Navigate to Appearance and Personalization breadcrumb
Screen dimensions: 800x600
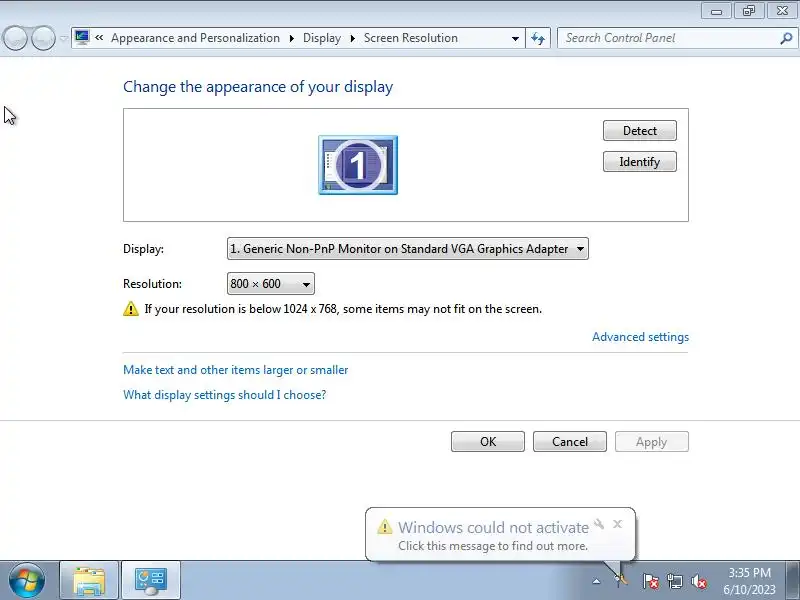click(195, 38)
